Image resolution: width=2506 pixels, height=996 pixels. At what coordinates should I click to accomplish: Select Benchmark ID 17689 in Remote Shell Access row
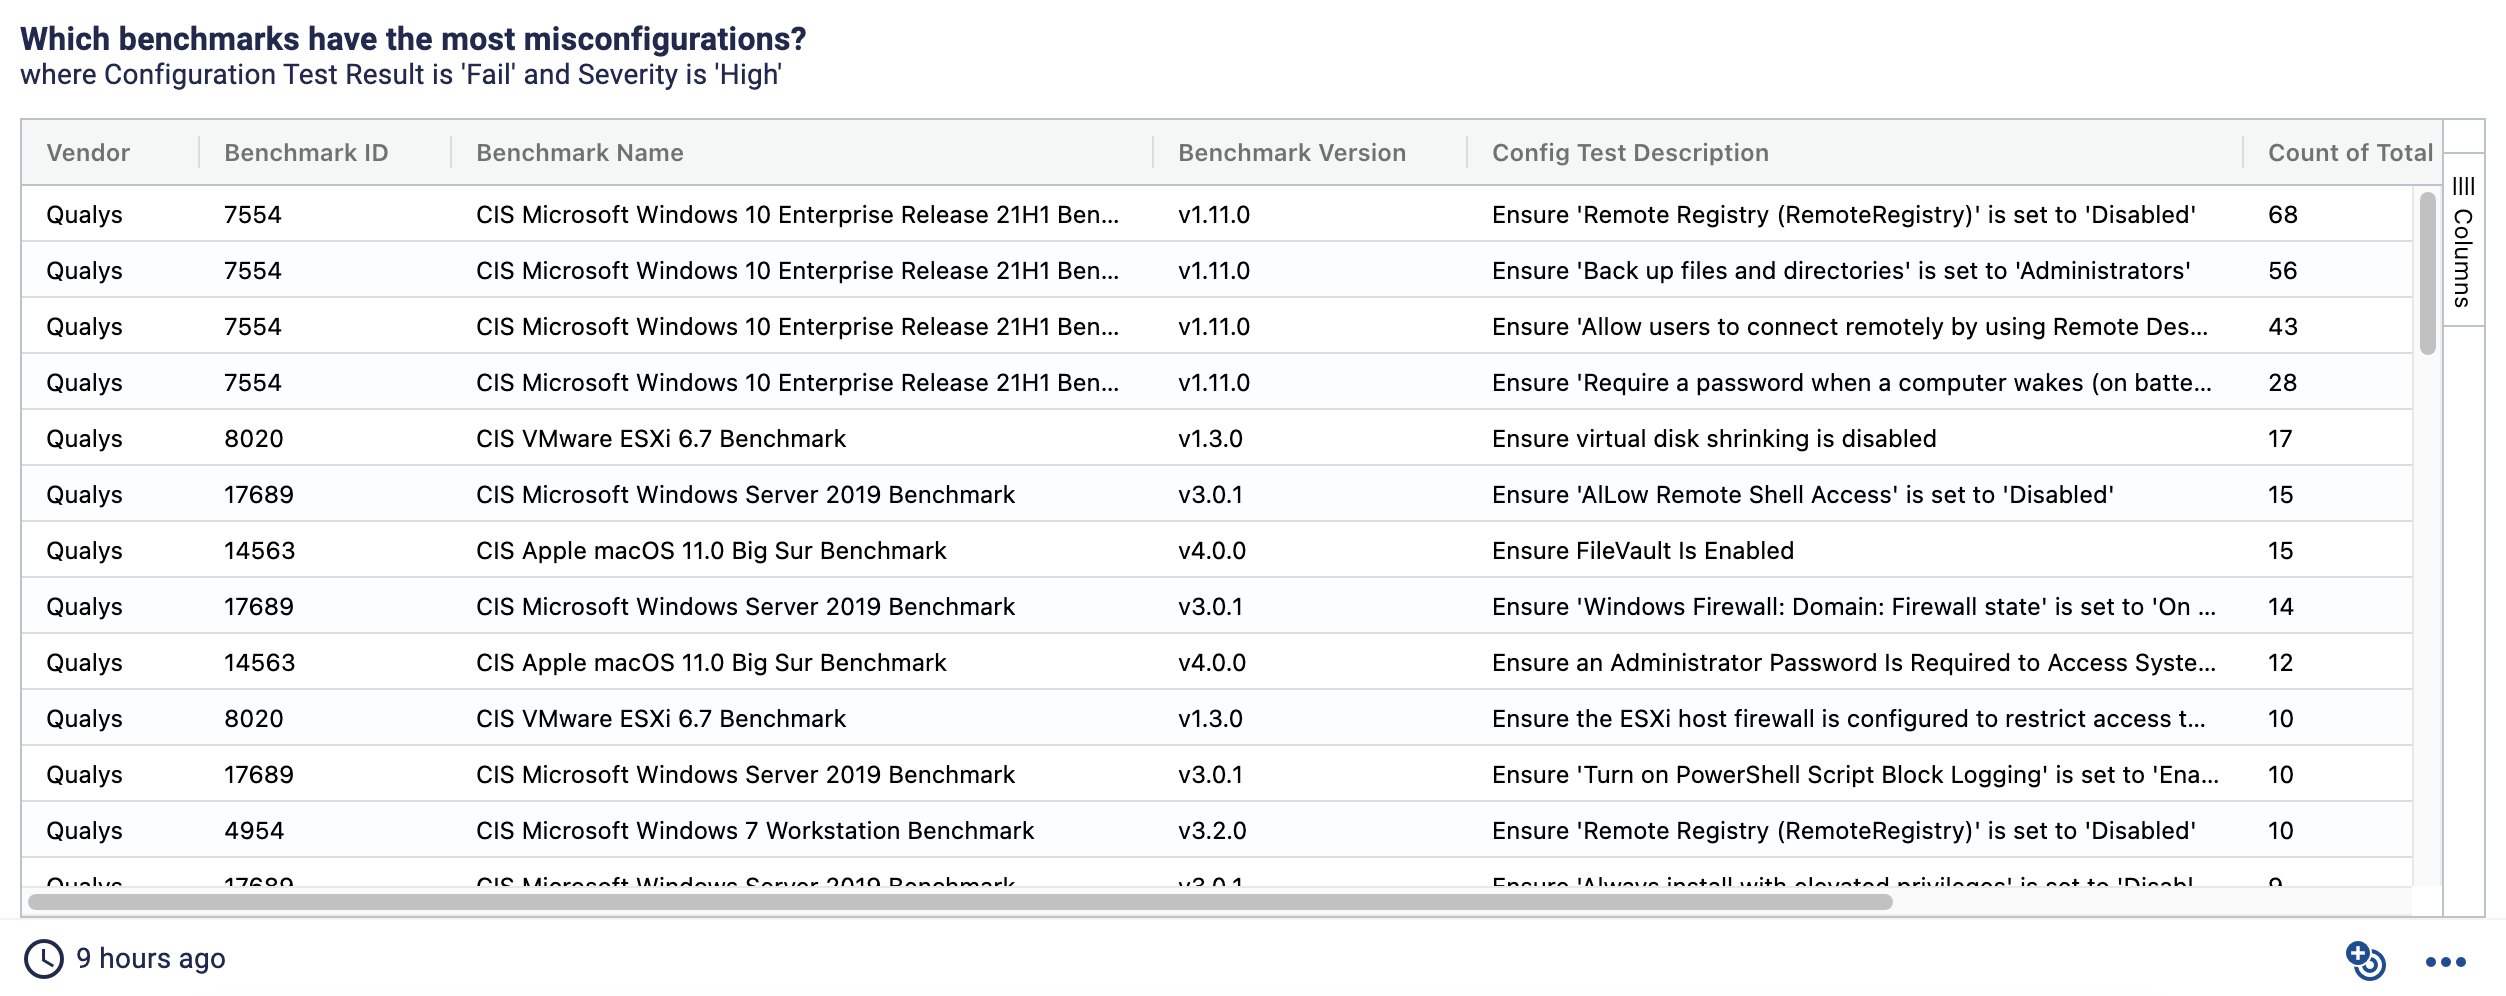coord(259,495)
